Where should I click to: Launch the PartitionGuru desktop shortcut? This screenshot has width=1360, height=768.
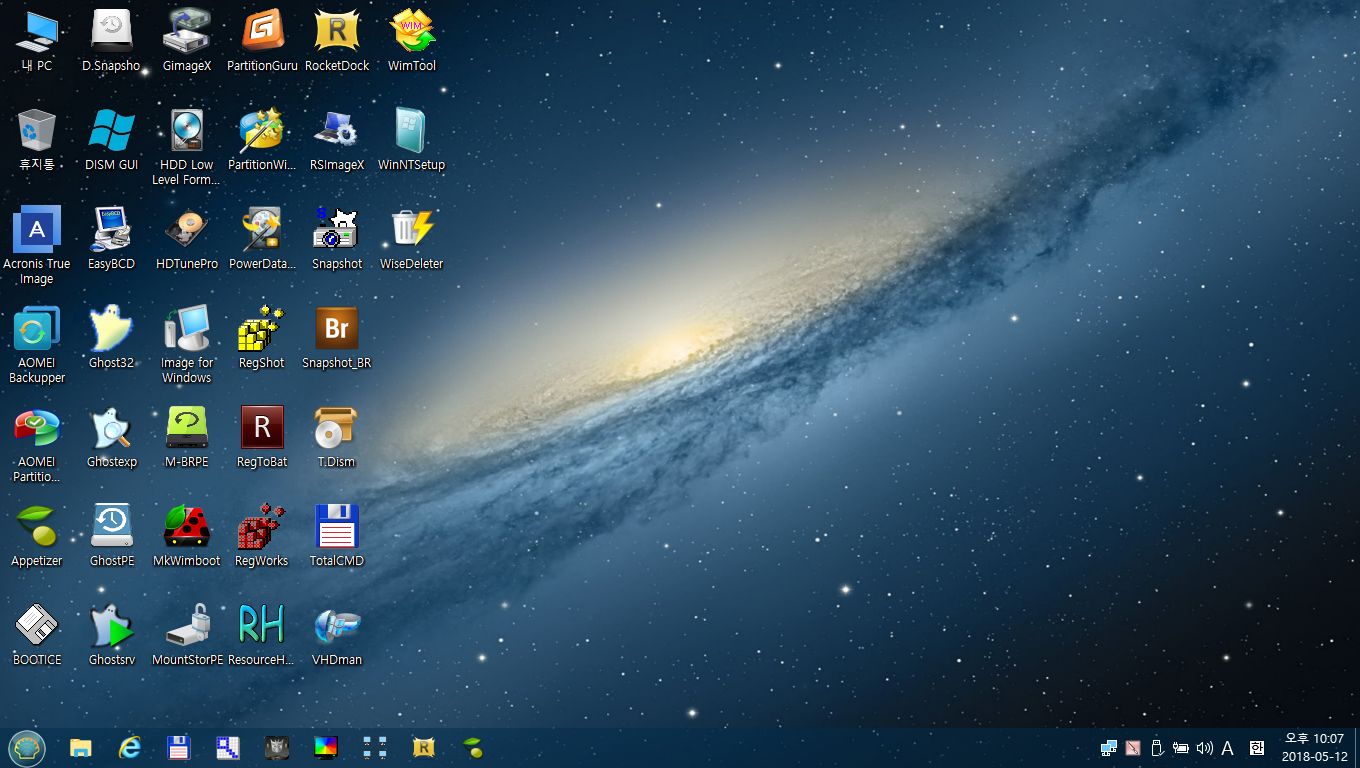coord(262,41)
